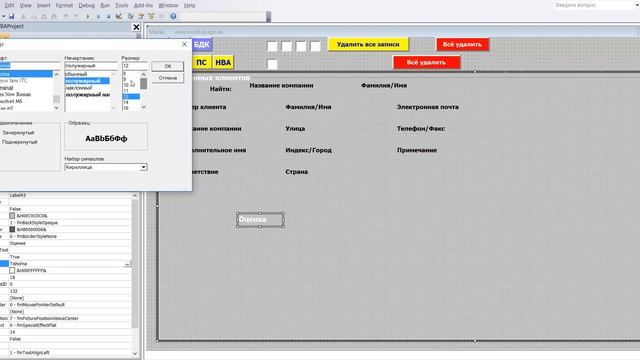Select the Электронная почта label on form
The width and height of the screenshot is (640, 360).
(x=427, y=107)
